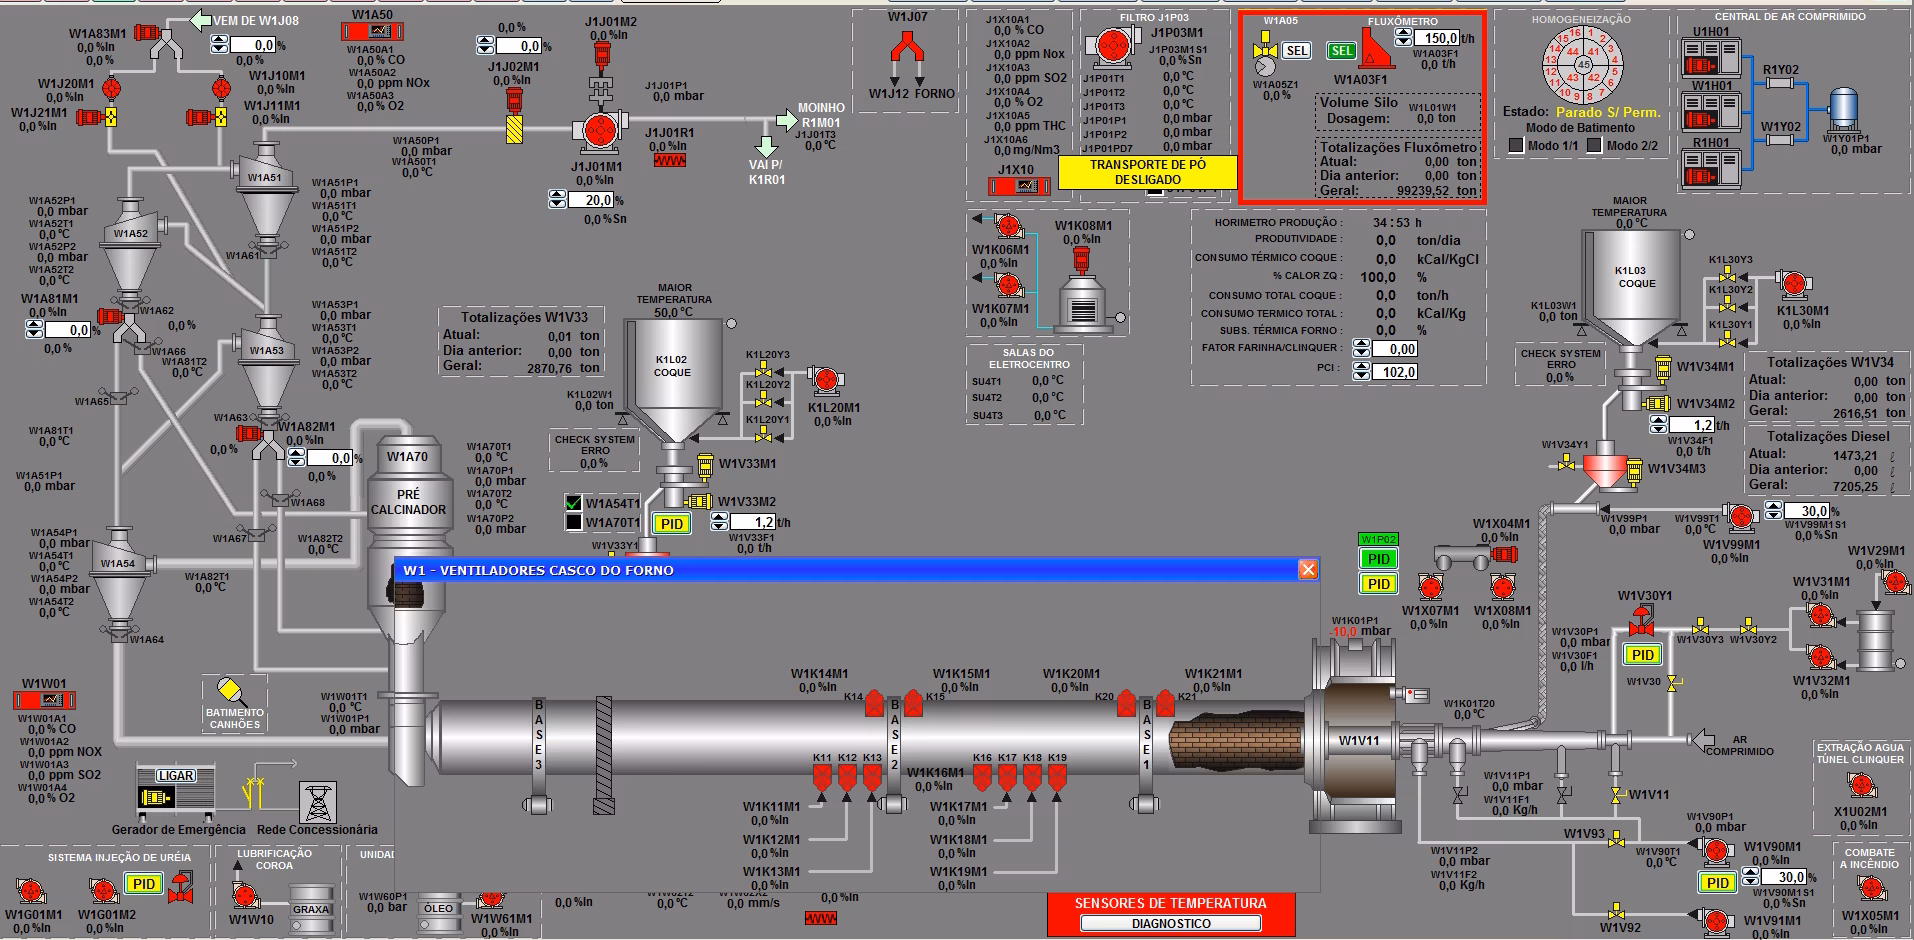Select the Rede Concessionária tower icon

pyautogui.click(x=318, y=802)
